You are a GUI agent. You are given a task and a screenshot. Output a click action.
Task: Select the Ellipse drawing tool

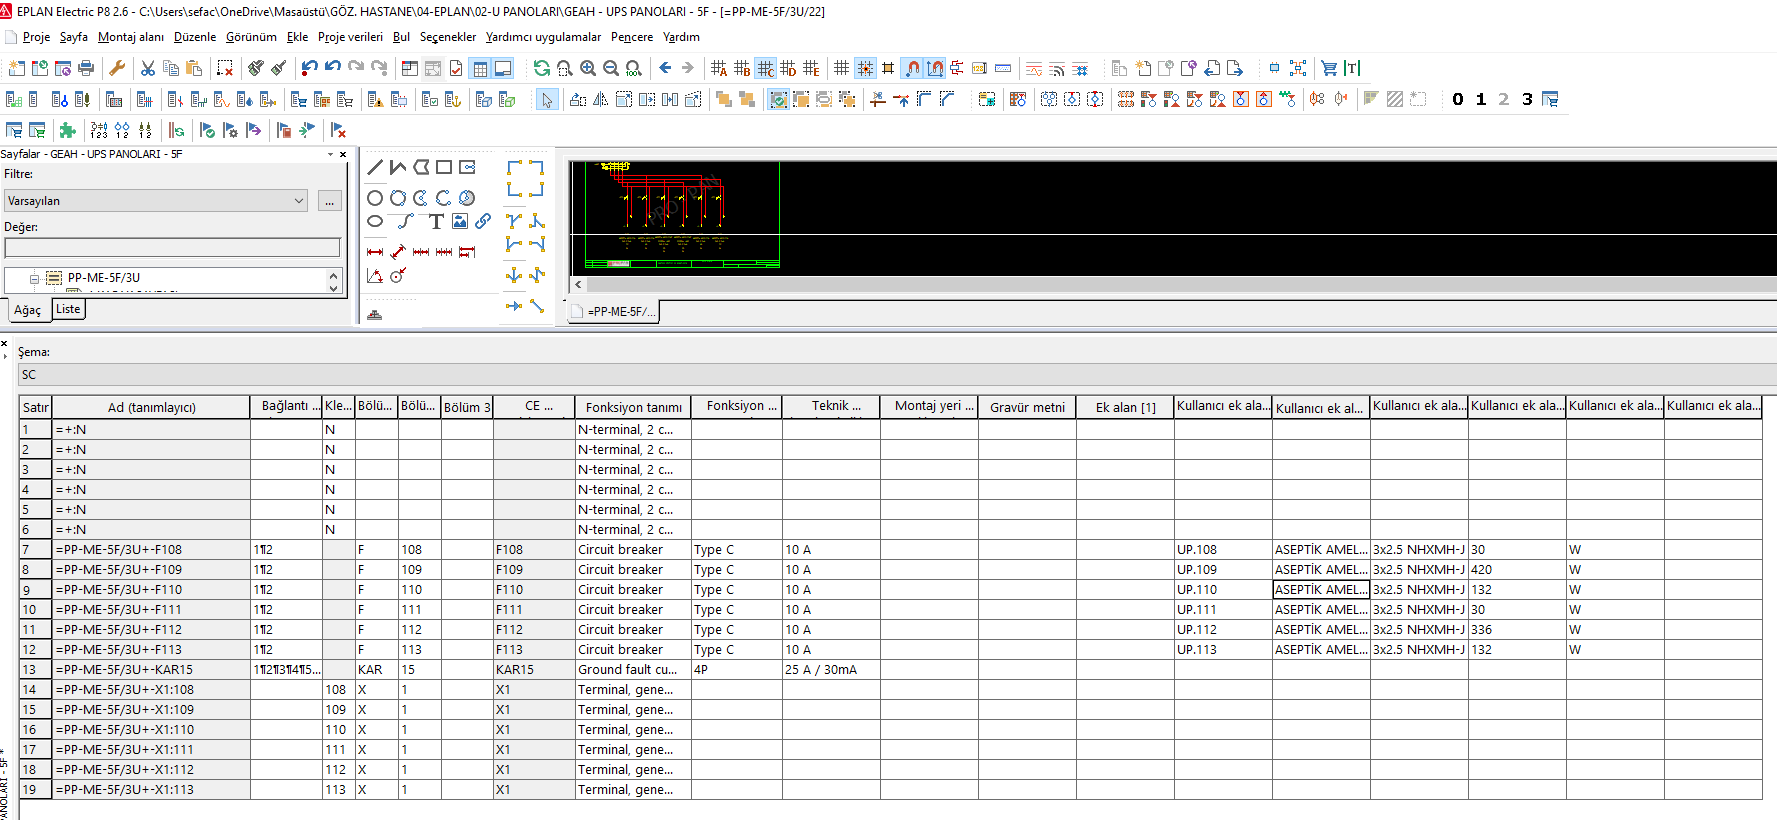coord(375,221)
